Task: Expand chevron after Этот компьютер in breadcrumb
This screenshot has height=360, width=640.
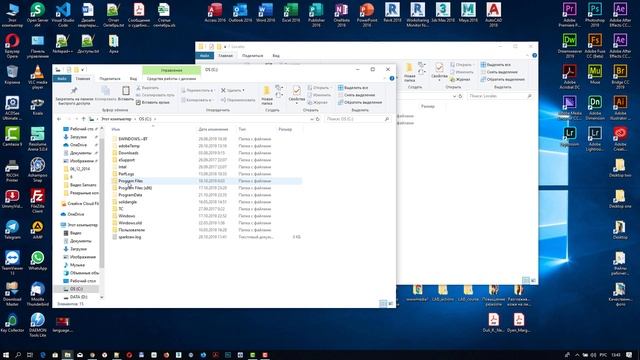Action: (135, 119)
